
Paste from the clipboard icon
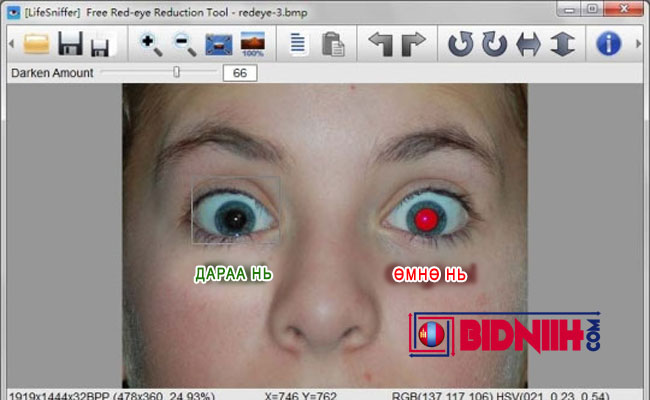[x=333, y=44]
